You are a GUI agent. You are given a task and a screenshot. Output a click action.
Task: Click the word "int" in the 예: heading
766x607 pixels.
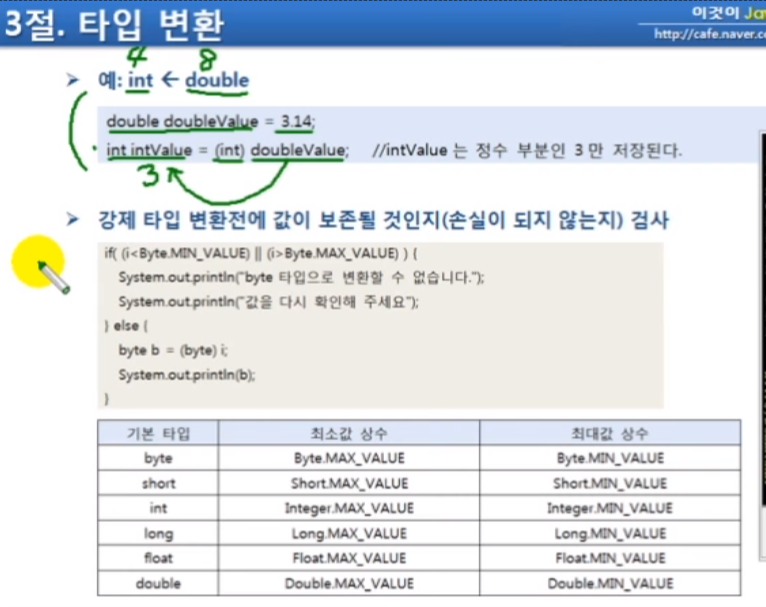(x=140, y=80)
